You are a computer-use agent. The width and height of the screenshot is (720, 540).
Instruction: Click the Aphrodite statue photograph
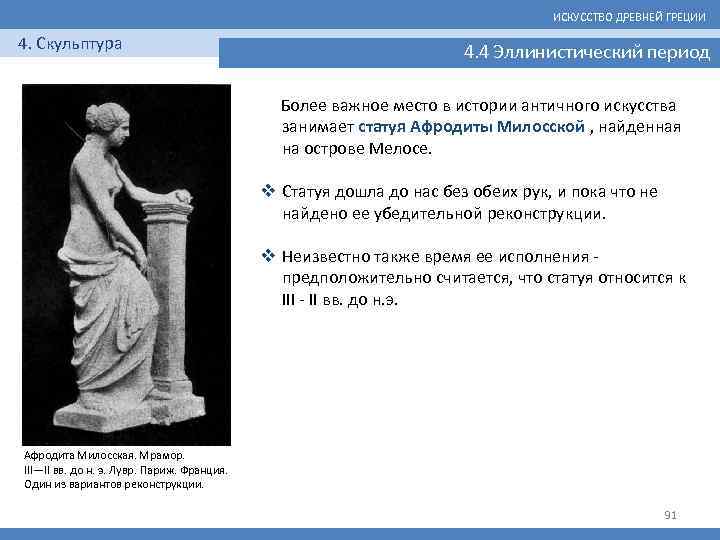[126, 264]
